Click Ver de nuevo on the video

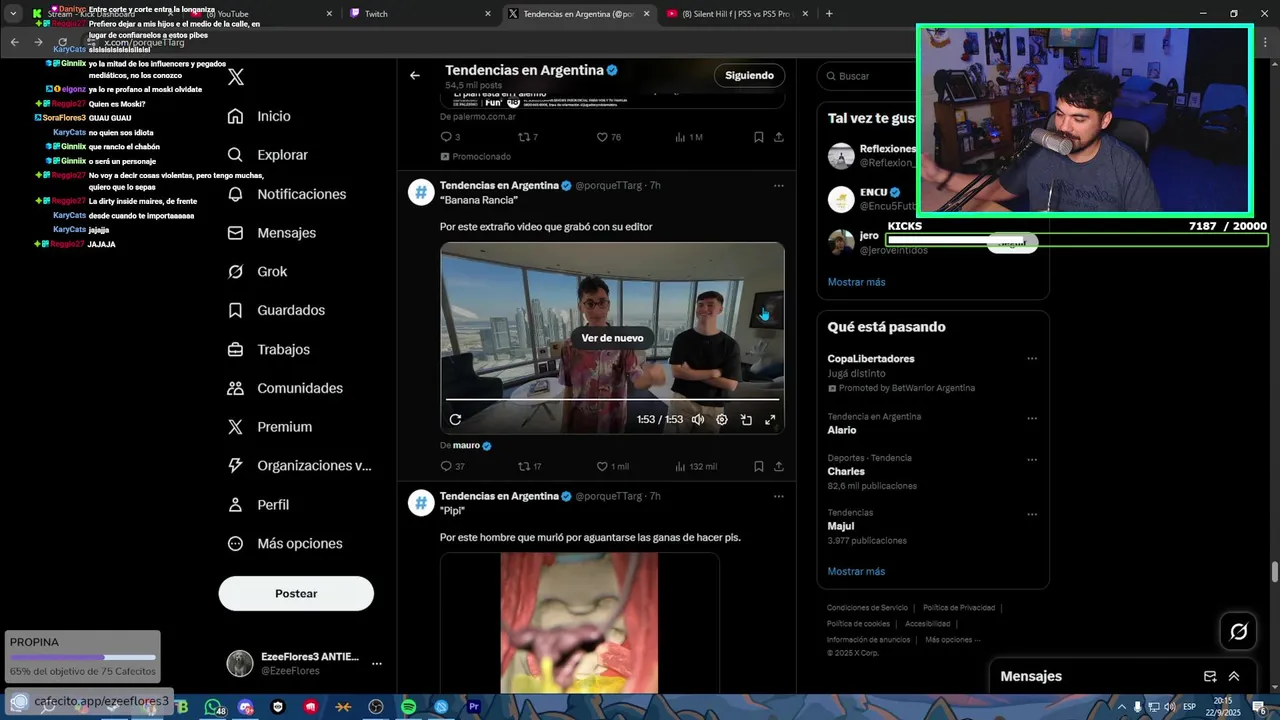tap(612, 338)
